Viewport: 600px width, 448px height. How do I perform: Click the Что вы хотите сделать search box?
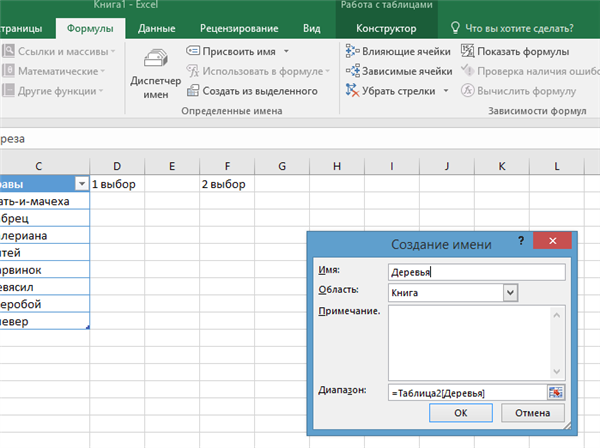519,28
